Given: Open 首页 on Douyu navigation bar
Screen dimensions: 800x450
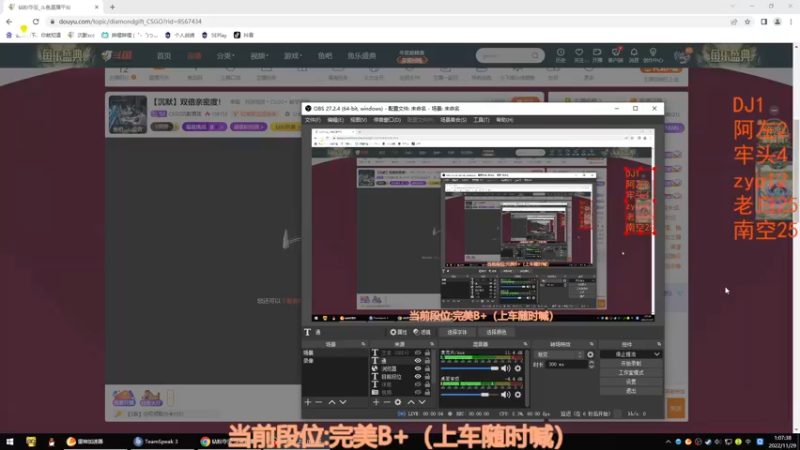Looking at the screenshot, I should point(164,56).
